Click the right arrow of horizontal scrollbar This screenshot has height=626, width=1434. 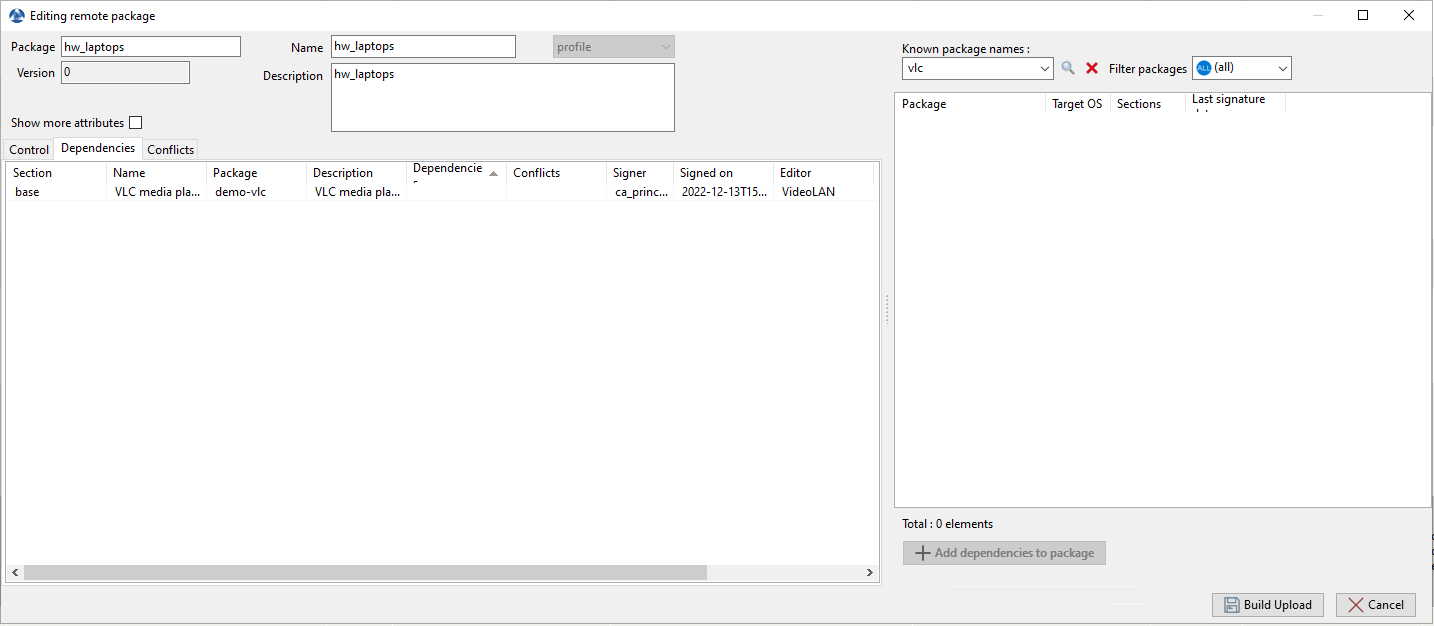(870, 573)
